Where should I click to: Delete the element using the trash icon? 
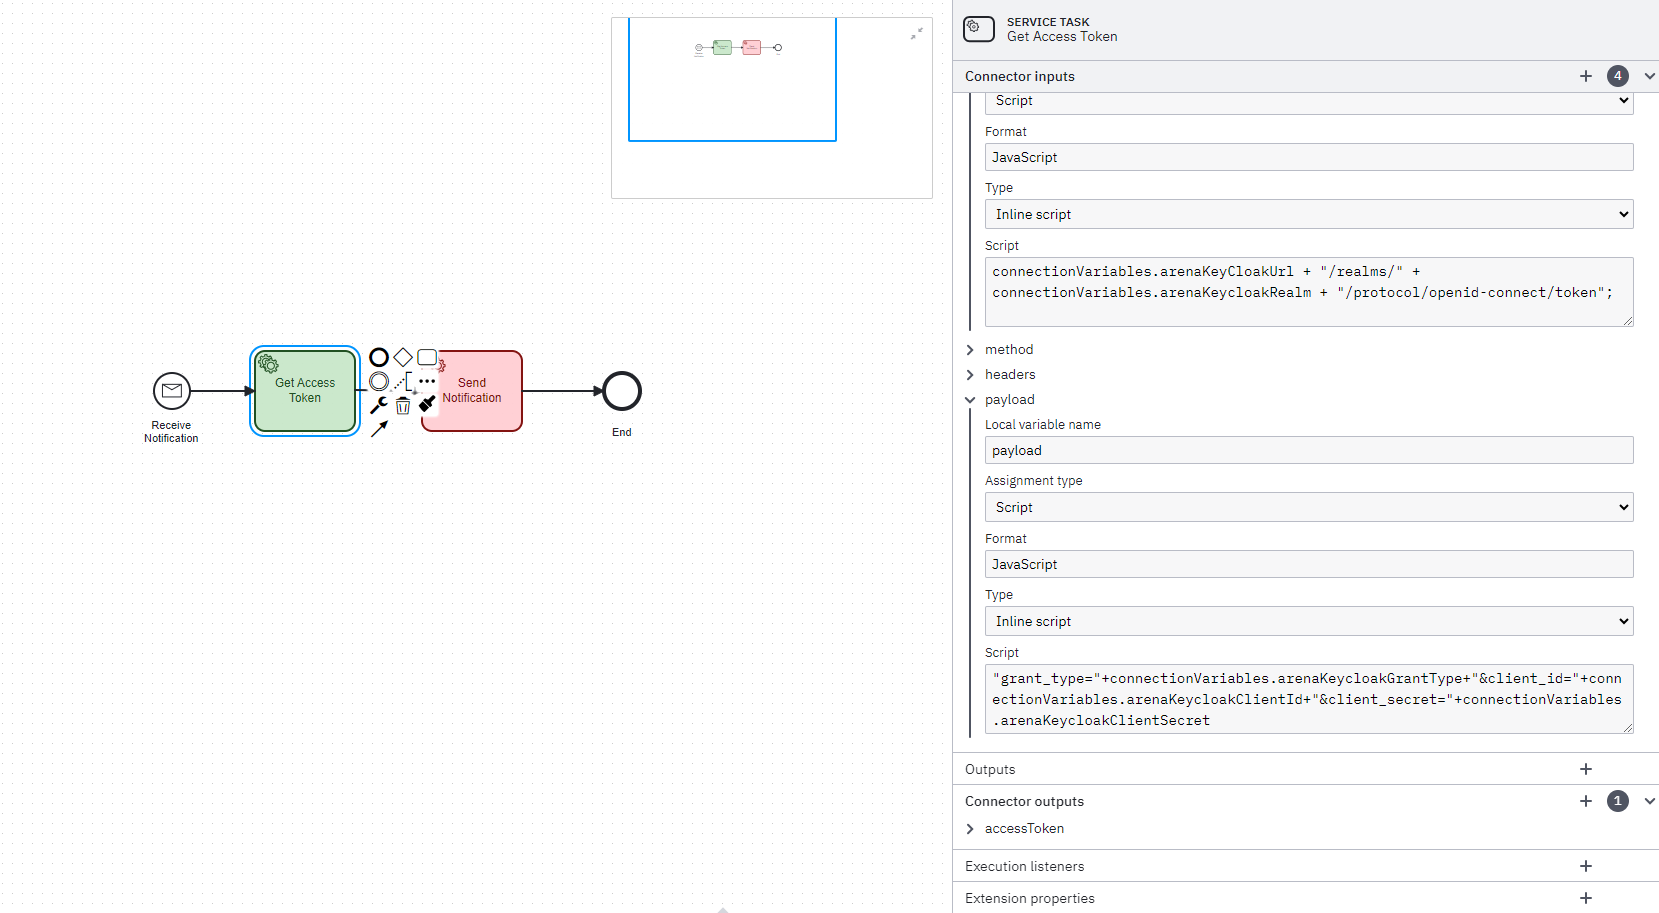[x=403, y=405]
